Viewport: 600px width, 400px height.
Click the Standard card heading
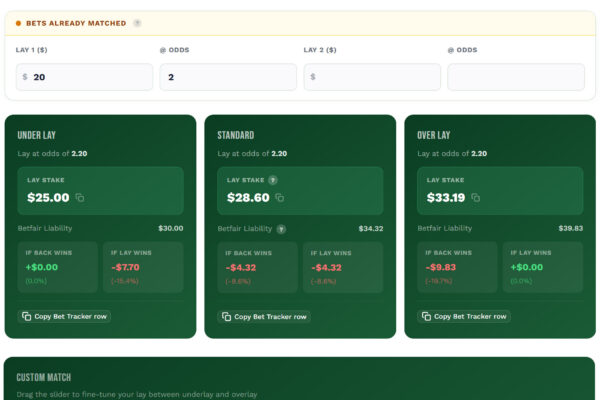point(236,135)
